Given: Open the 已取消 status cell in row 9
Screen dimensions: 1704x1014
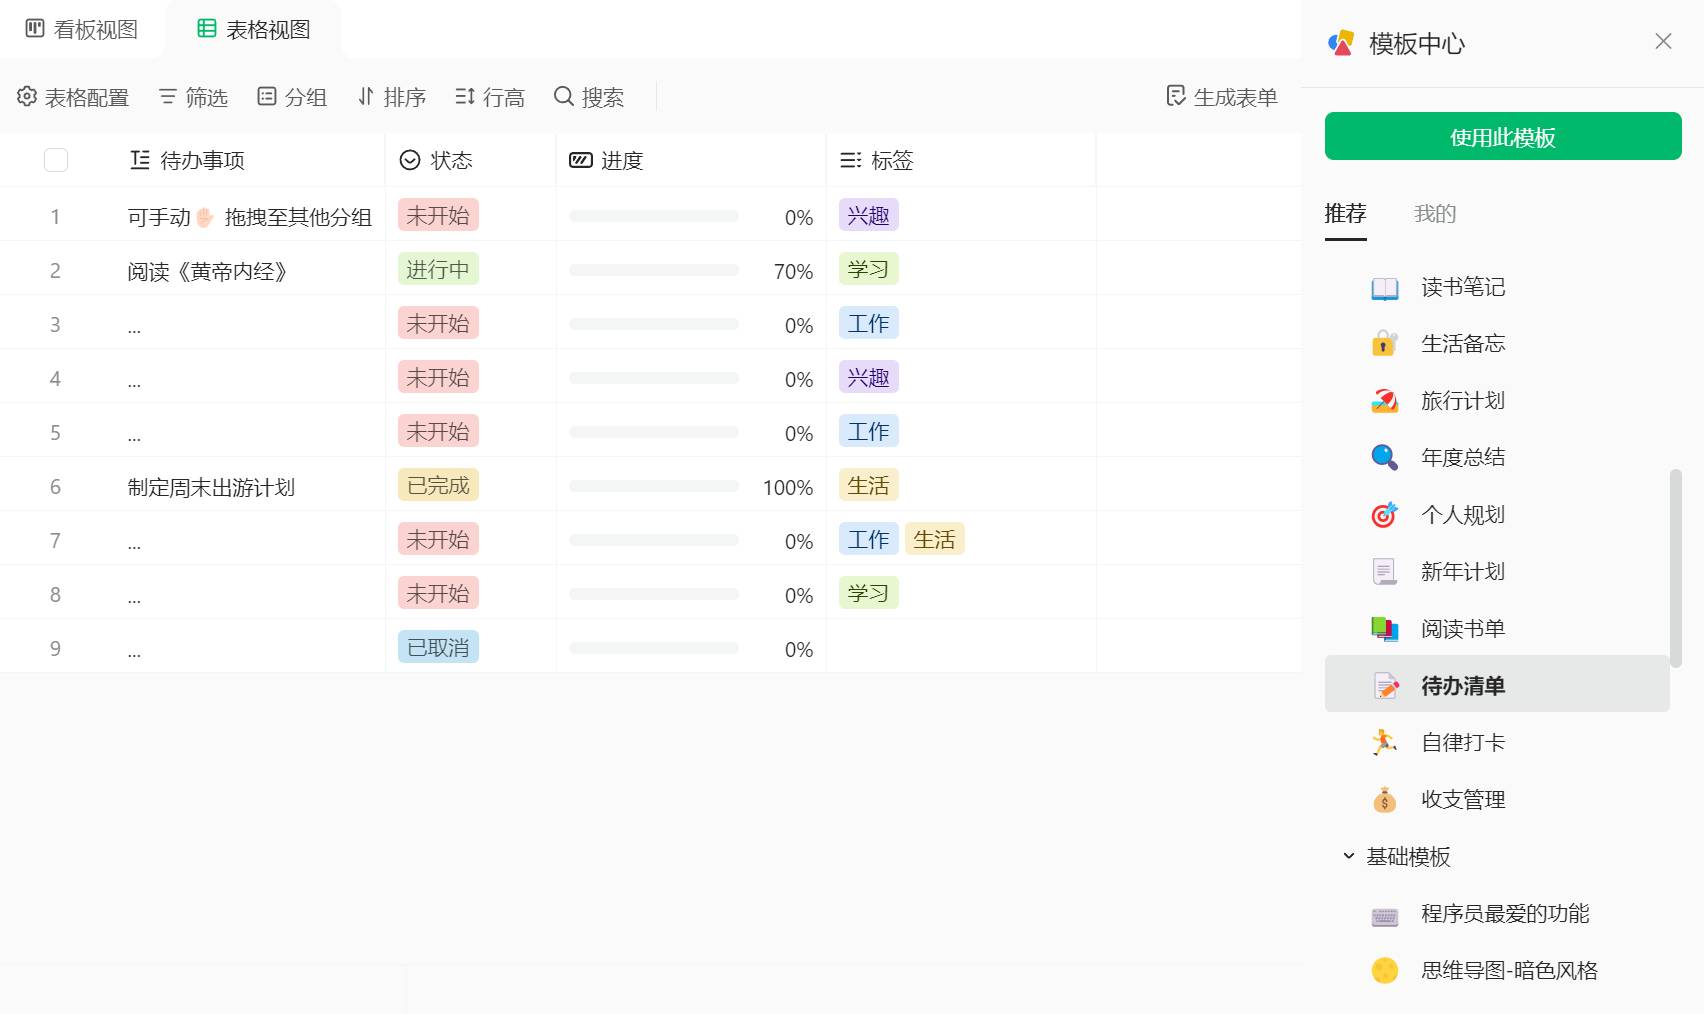Looking at the screenshot, I should (x=438, y=648).
